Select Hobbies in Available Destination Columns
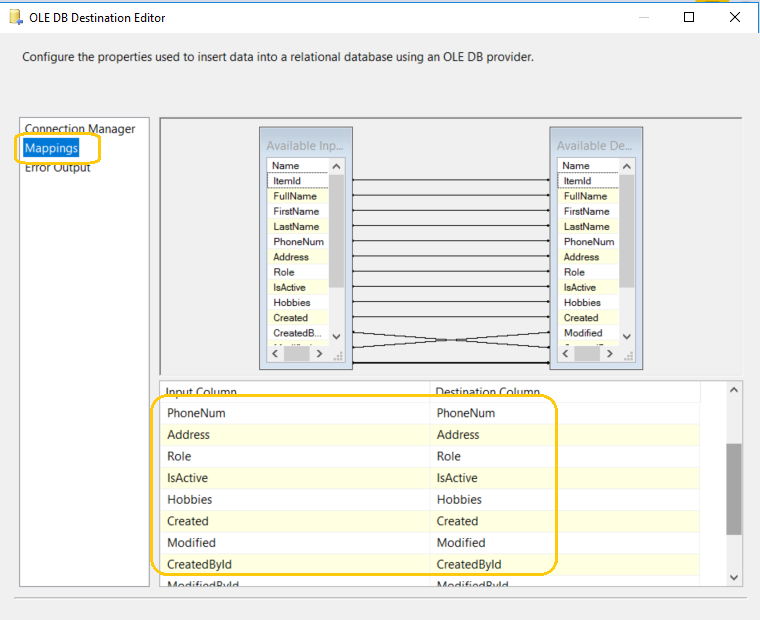This screenshot has width=760, height=620. coord(588,302)
